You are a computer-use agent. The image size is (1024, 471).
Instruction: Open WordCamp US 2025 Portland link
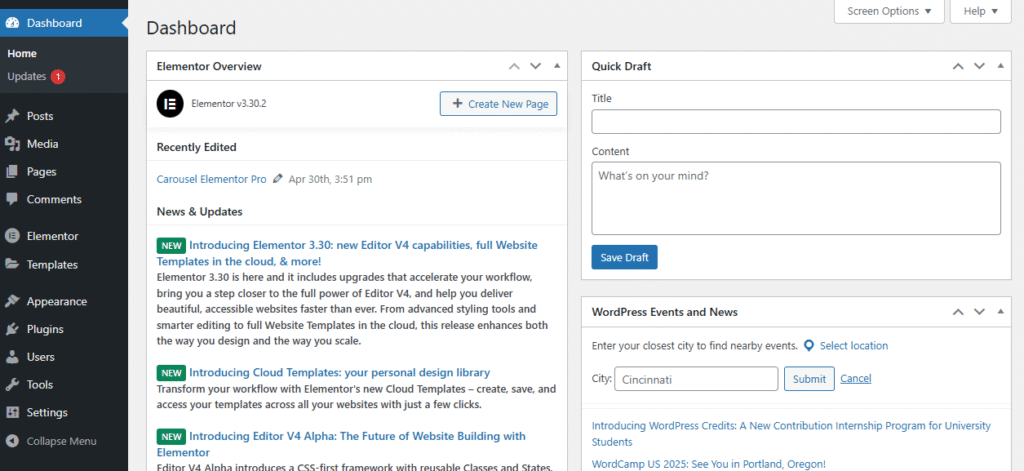(x=709, y=464)
